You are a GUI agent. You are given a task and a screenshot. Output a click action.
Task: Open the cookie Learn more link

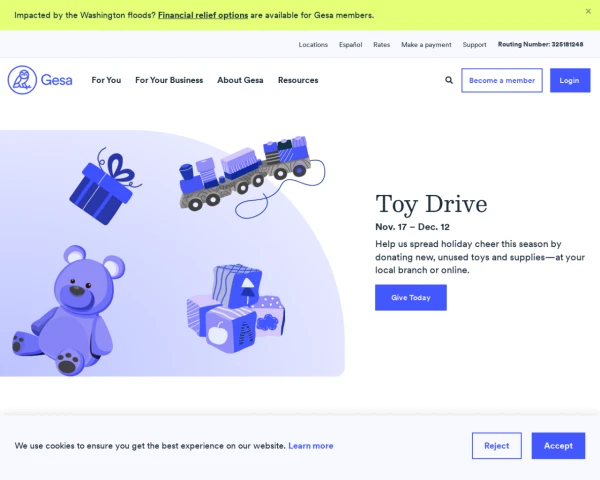pyautogui.click(x=310, y=446)
